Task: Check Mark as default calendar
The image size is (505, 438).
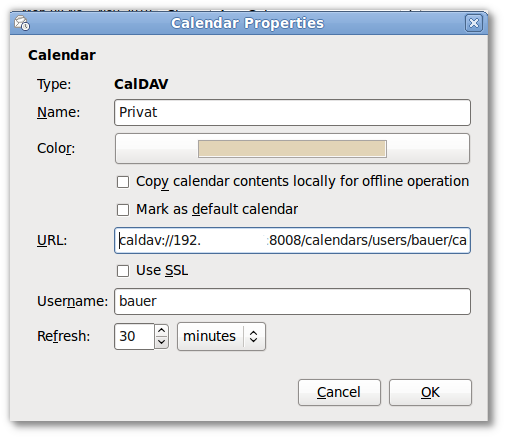Action: click(123, 210)
